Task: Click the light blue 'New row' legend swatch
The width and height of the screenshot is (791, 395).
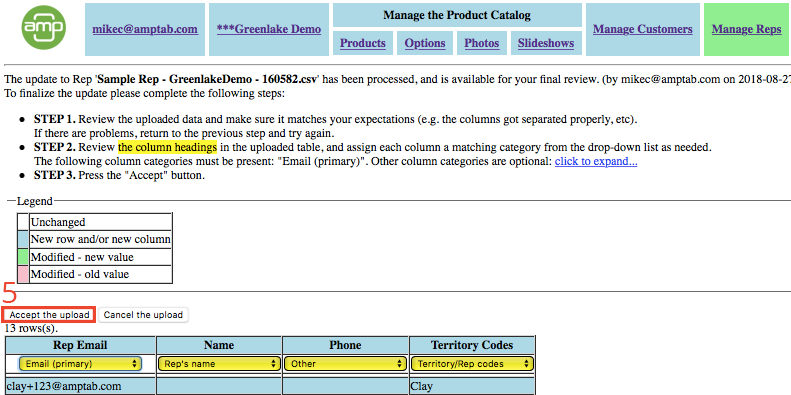Action: [x=23, y=239]
